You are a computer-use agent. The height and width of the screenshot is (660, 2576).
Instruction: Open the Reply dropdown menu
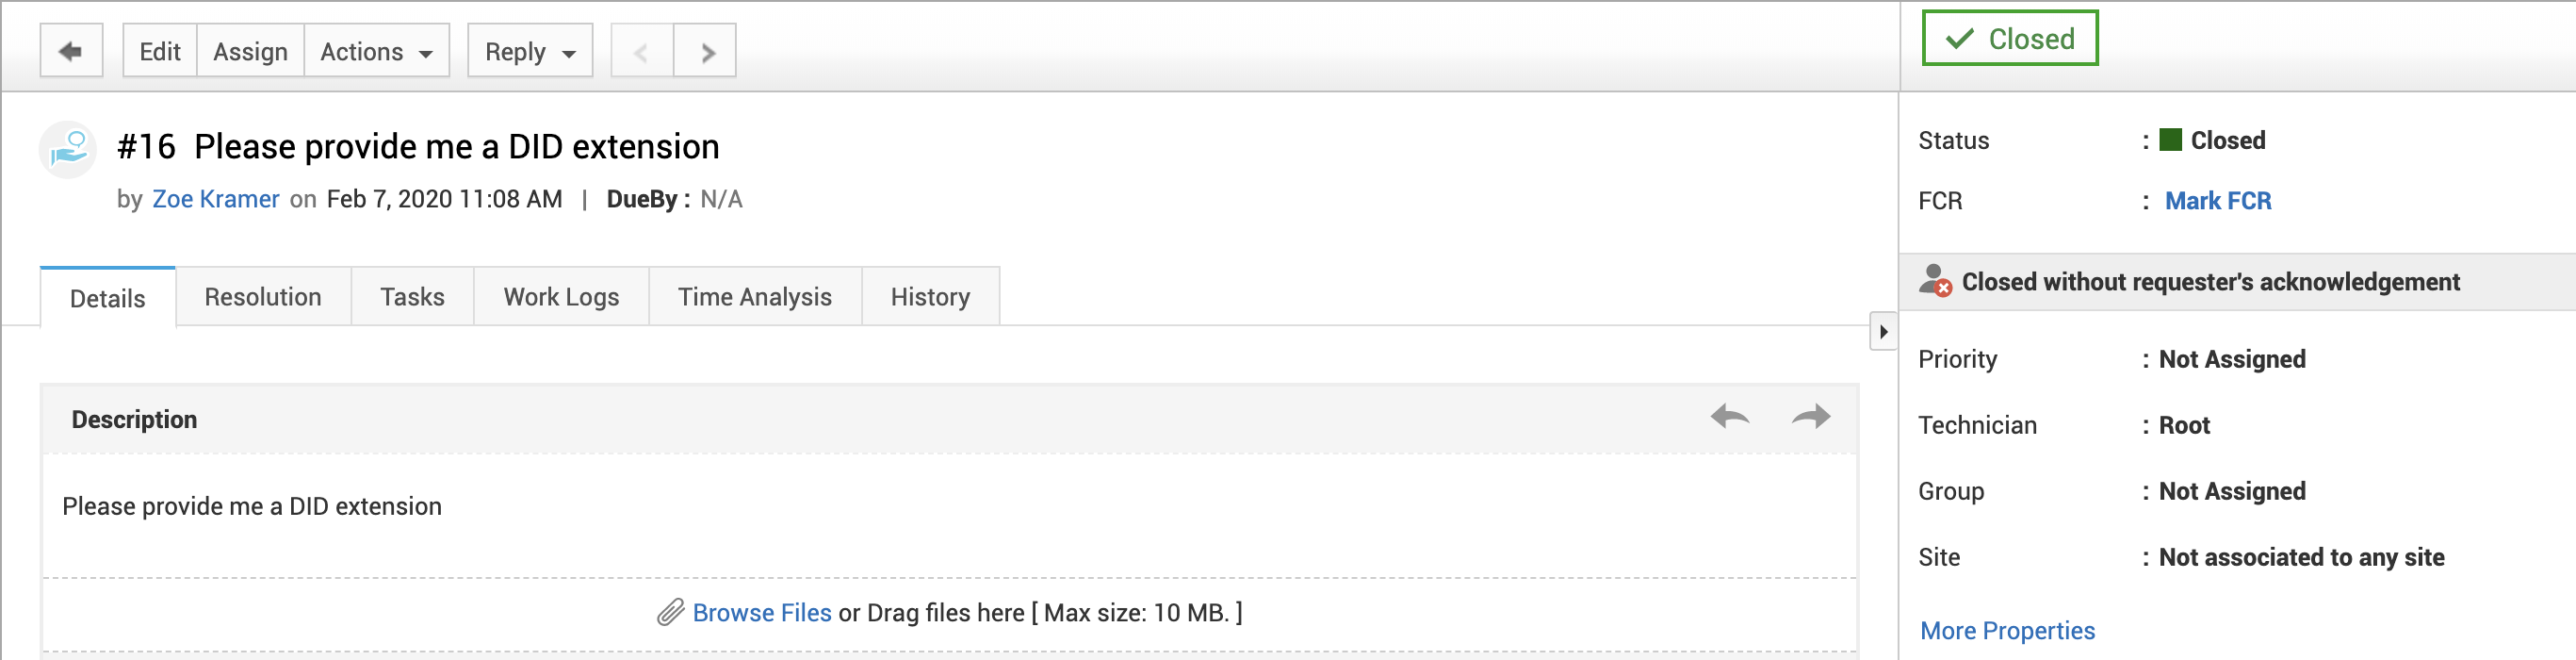click(530, 52)
